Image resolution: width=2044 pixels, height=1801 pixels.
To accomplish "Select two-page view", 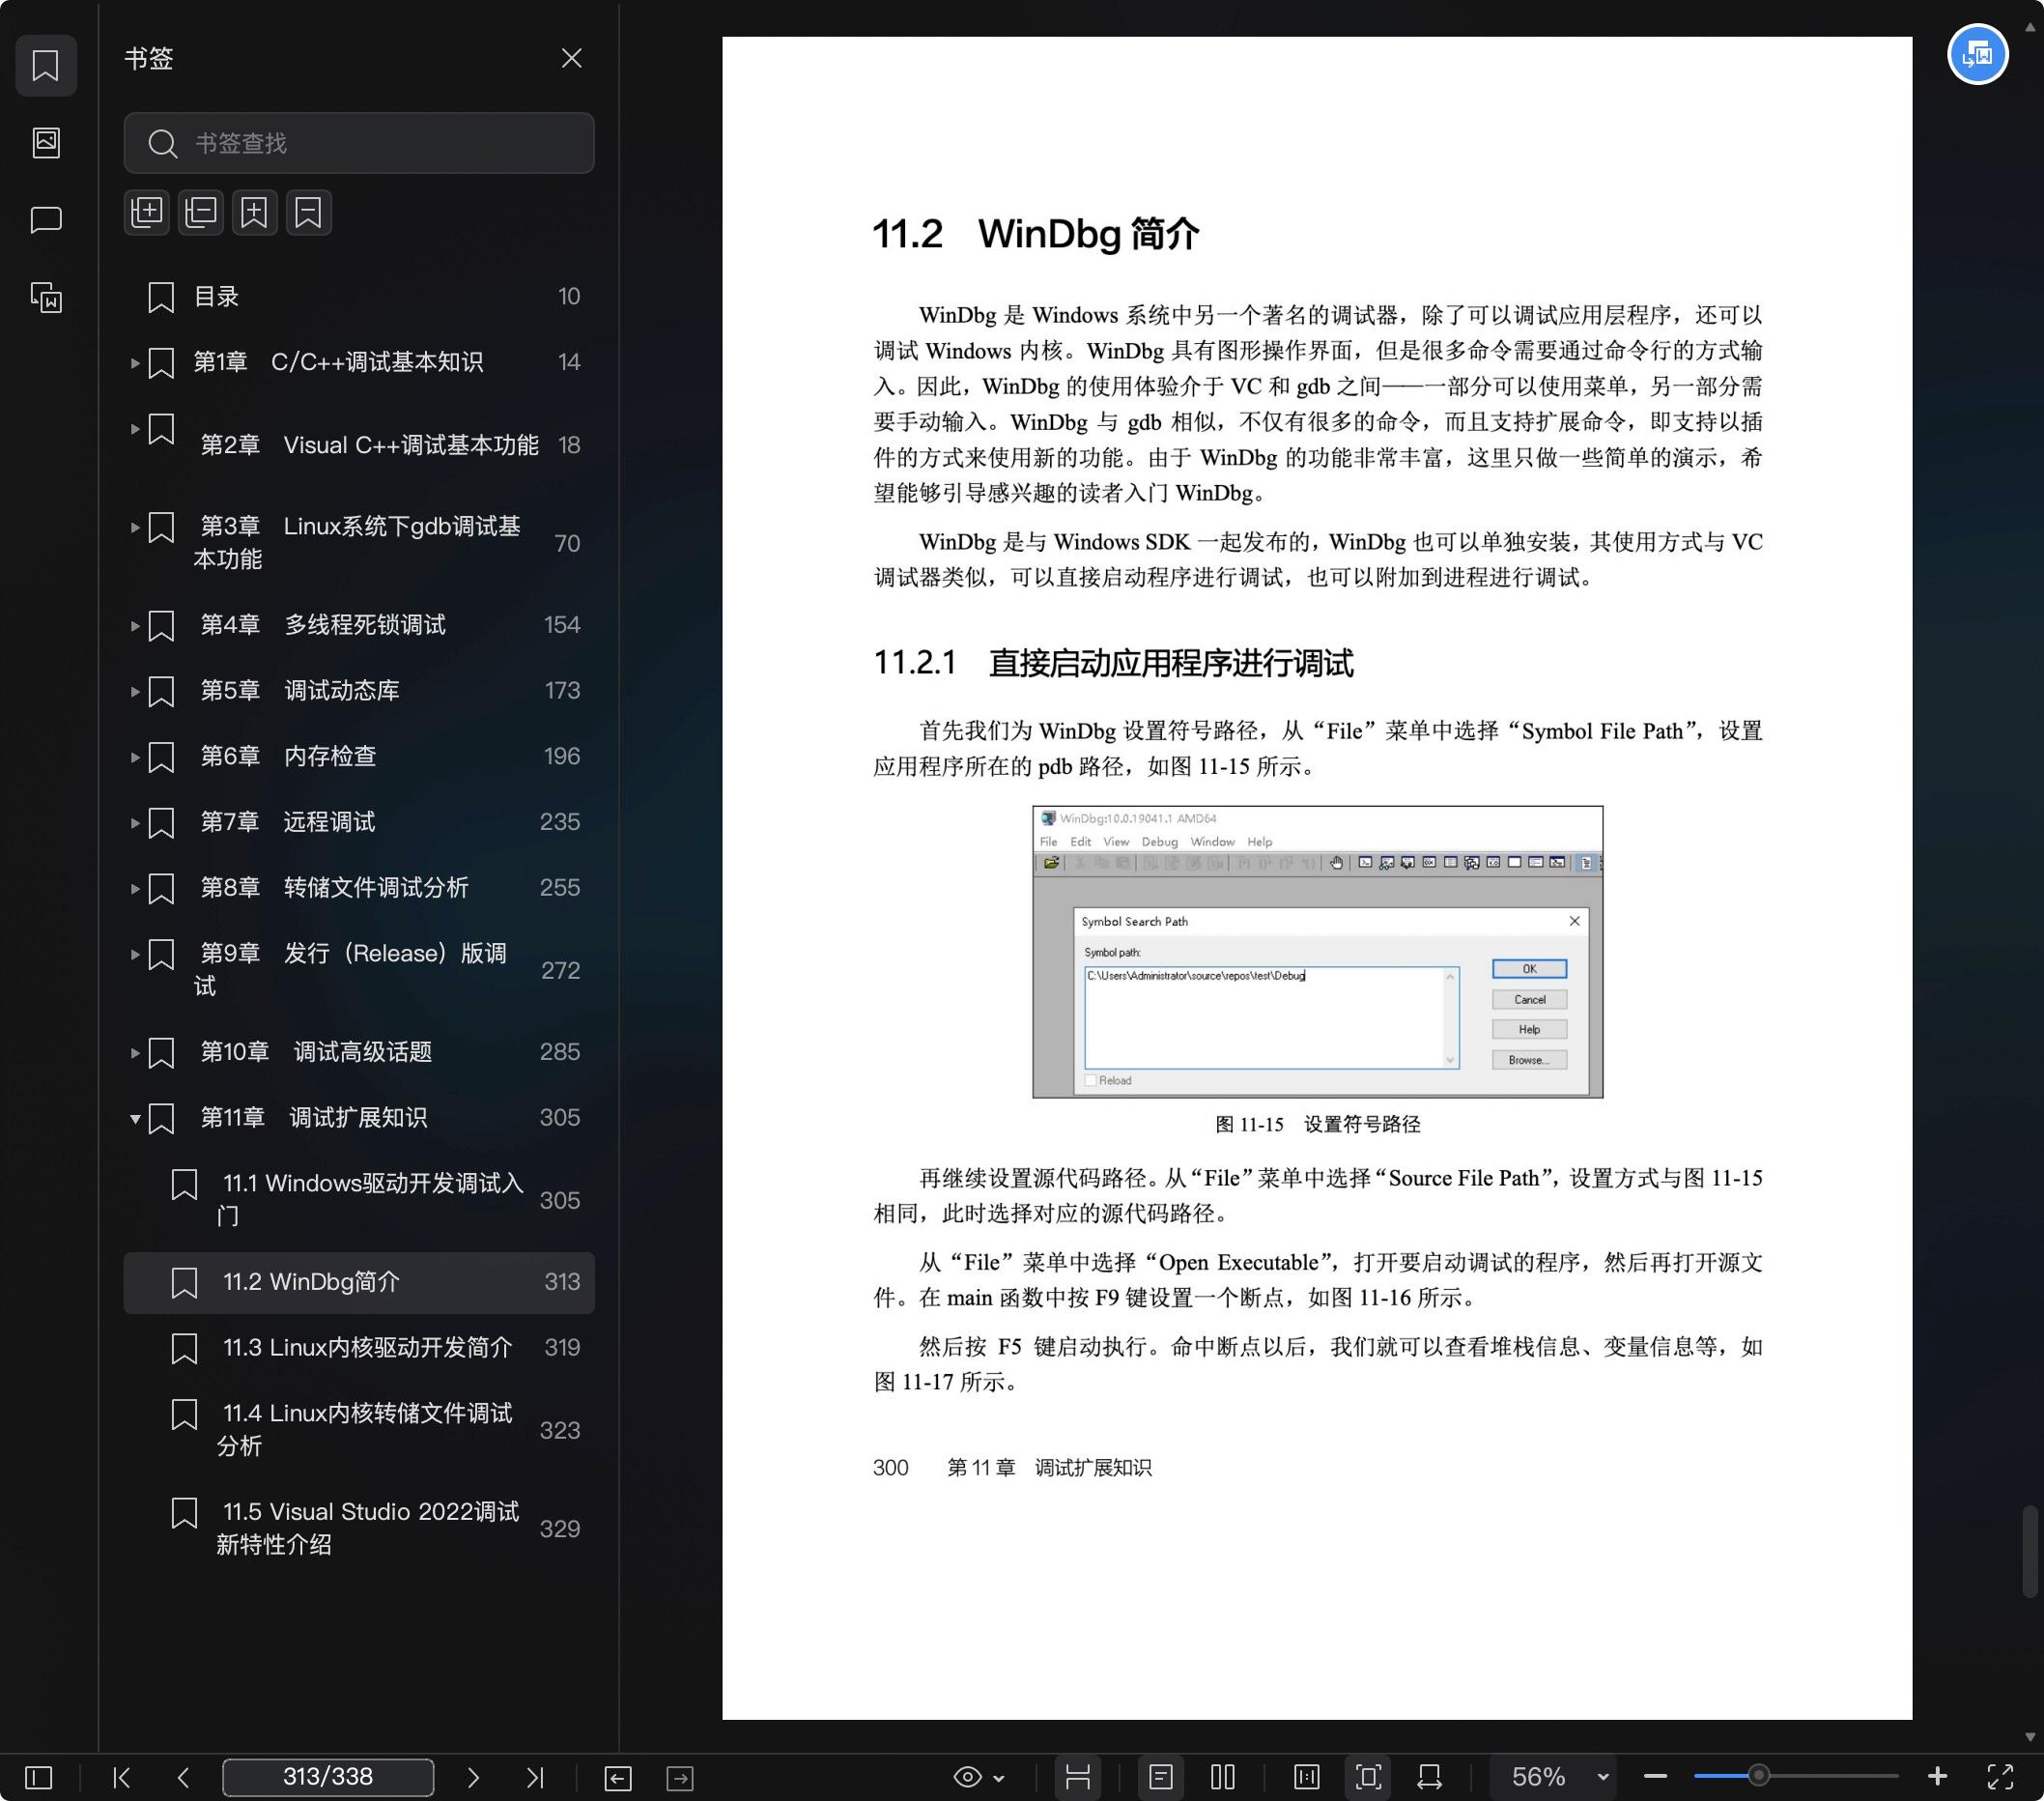I will click(x=1222, y=1777).
